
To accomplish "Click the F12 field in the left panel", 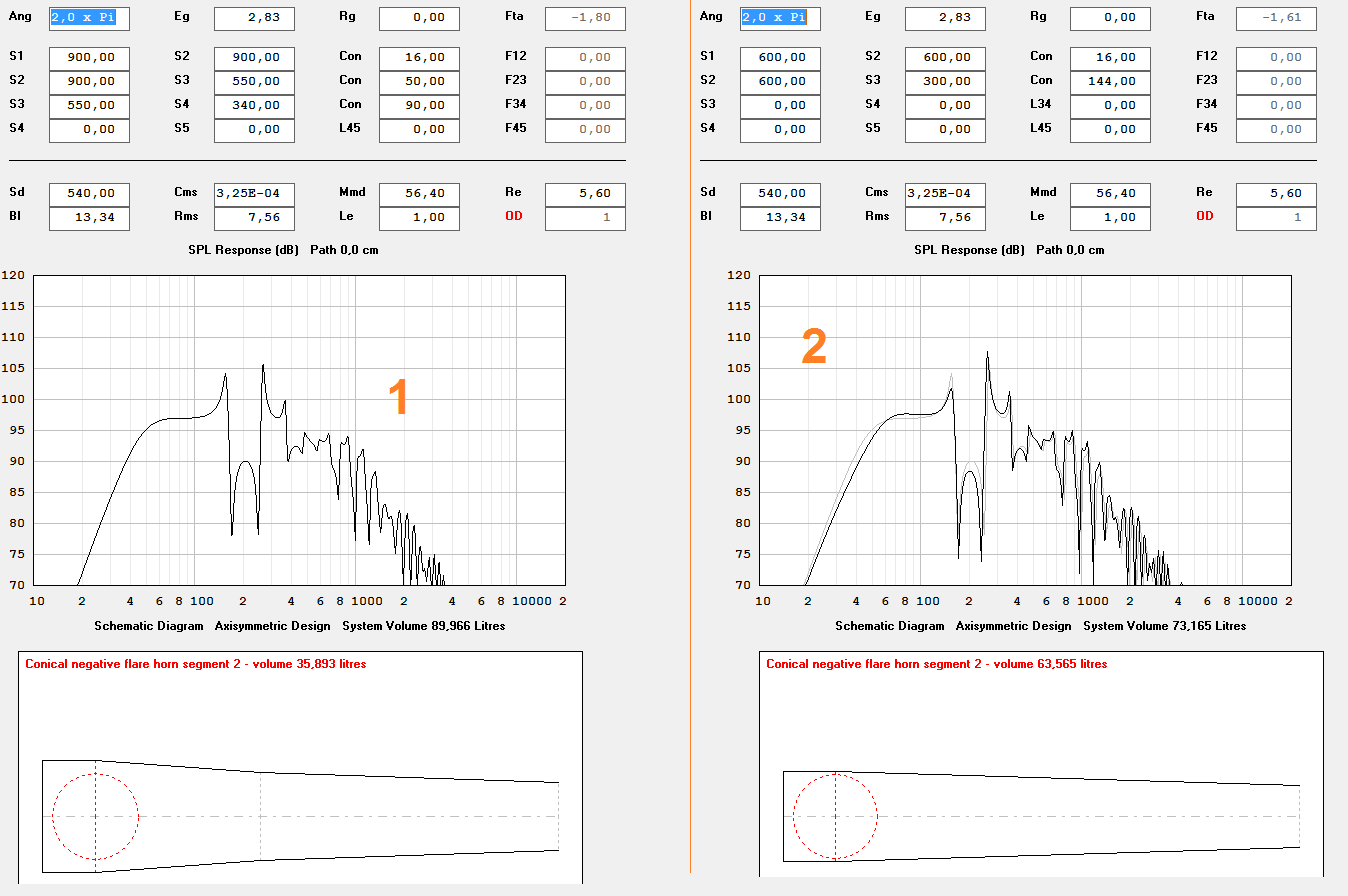I will (x=585, y=58).
